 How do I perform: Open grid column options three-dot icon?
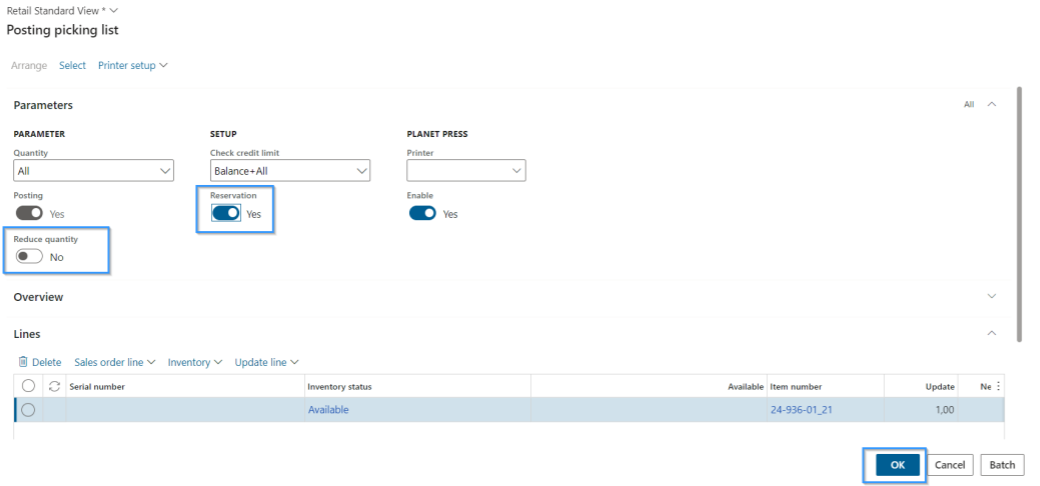pos(997,386)
